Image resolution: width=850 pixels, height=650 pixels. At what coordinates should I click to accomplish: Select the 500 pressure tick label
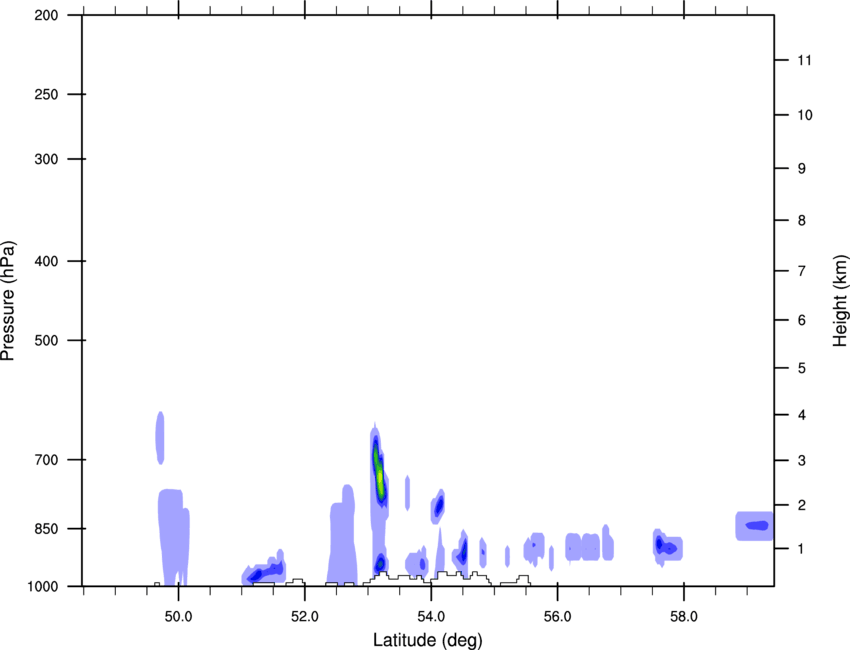46,340
